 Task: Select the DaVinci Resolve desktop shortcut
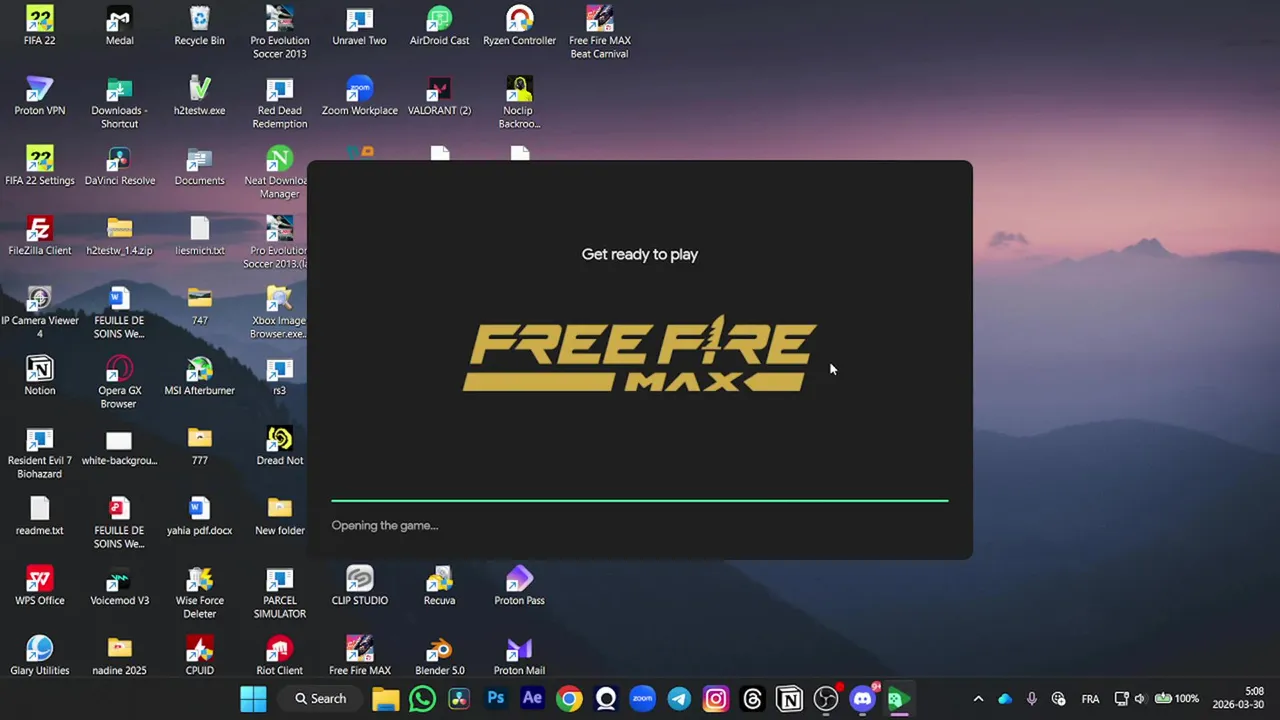(x=119, y=166)
